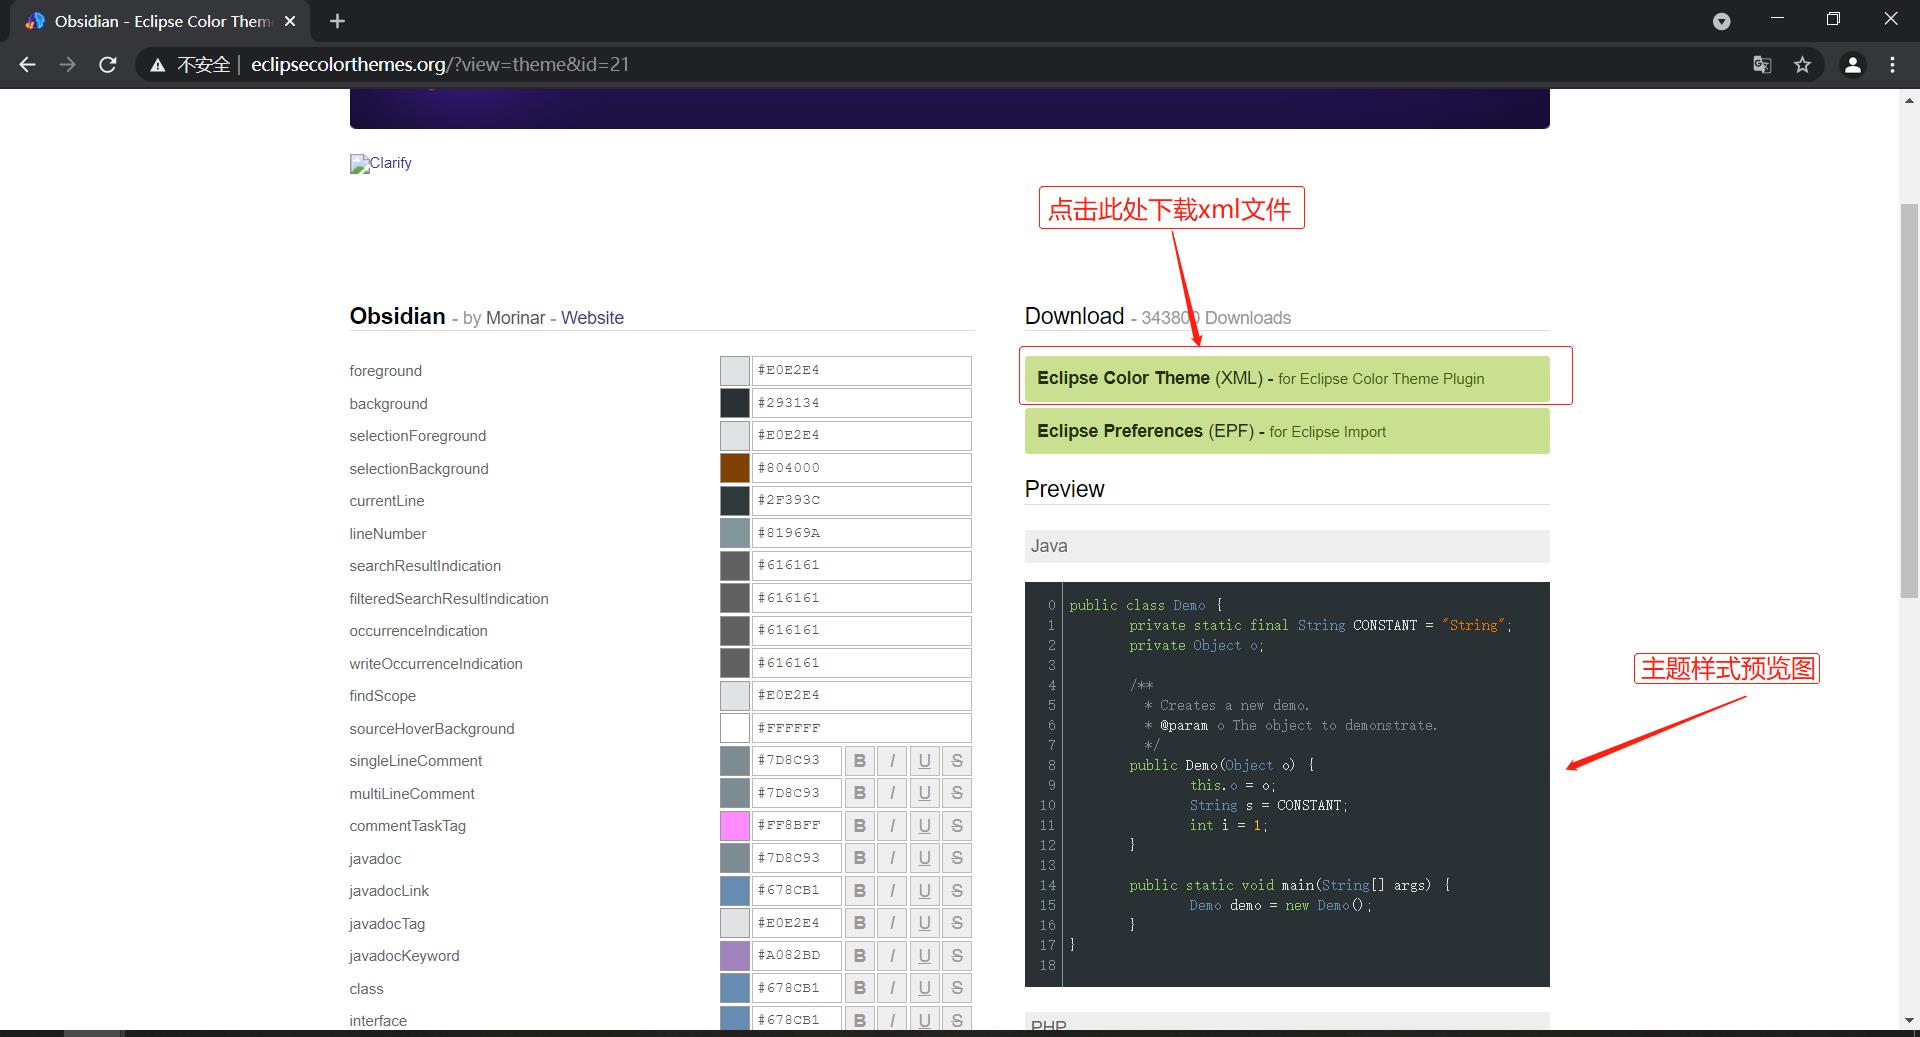Edit commentTaskTag hex field #FF8BFF
The width and height of the screenshot is (1920, 1037).
(x=796, y=826)
